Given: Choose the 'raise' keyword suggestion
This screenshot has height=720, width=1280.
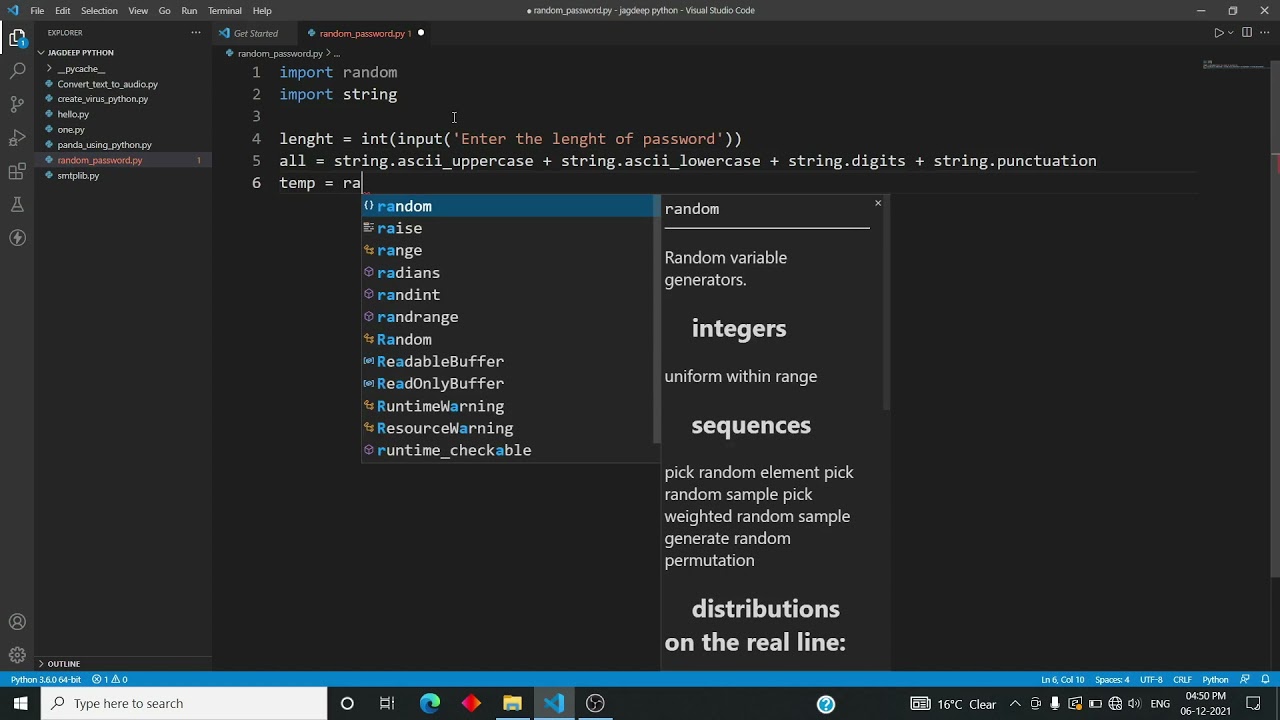Looking at the screenshot, I should click(x=507, y=228).
